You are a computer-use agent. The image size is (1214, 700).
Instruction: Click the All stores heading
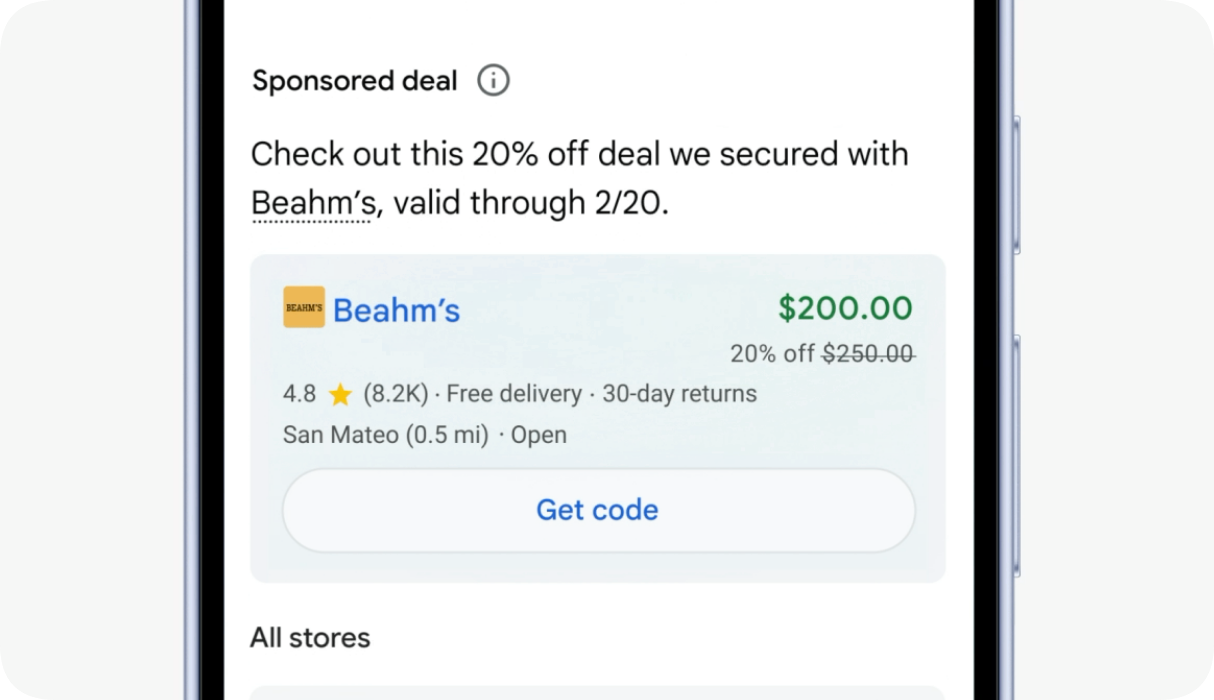click(x=310, y=638)
